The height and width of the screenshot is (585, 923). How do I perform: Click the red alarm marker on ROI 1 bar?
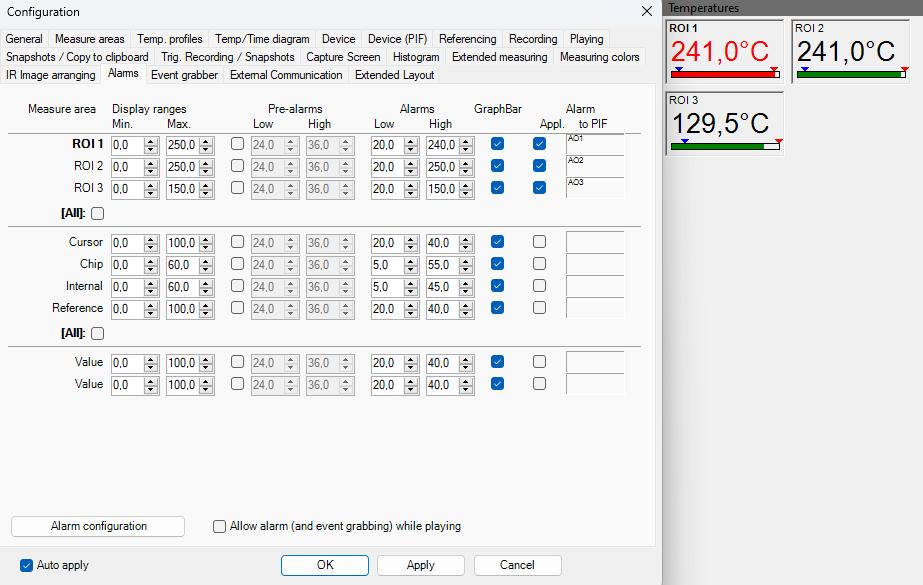click(775, 68)
